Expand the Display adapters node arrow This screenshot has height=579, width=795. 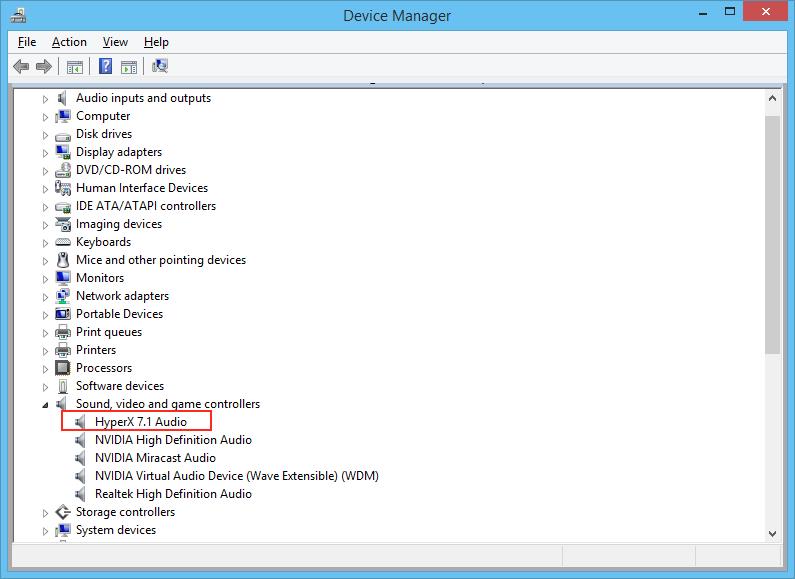tap(45, 153)
